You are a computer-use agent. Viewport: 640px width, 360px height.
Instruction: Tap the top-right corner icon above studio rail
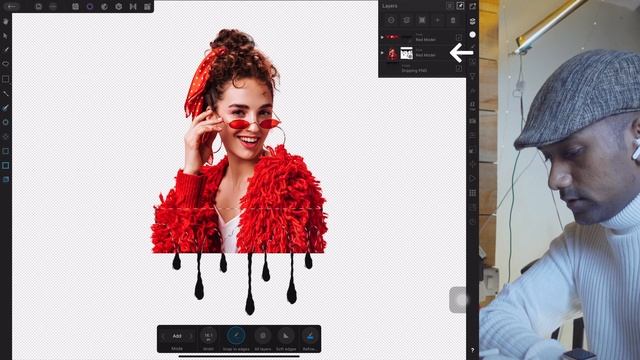coord(473,6)
